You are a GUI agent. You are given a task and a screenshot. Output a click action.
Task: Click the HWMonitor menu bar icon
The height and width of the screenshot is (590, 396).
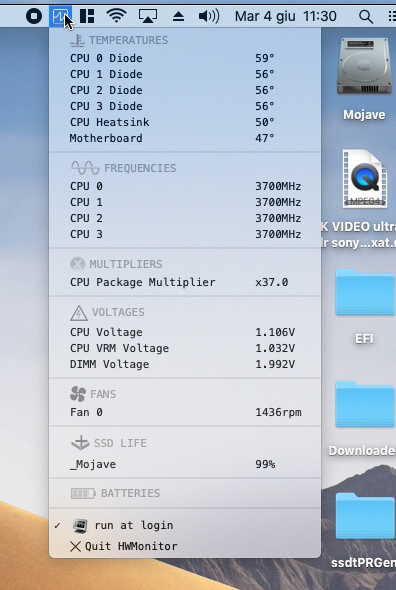[60, 16]
